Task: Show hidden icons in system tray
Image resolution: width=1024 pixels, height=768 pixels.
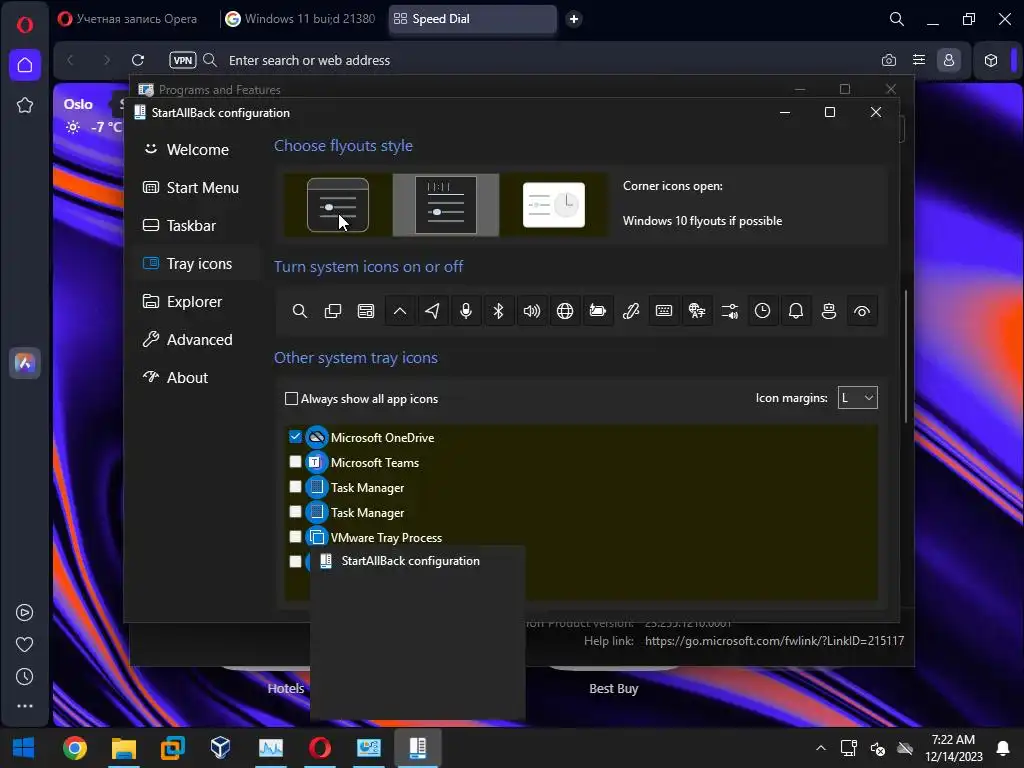Action: pyautogui.click(x=820, y=748)
